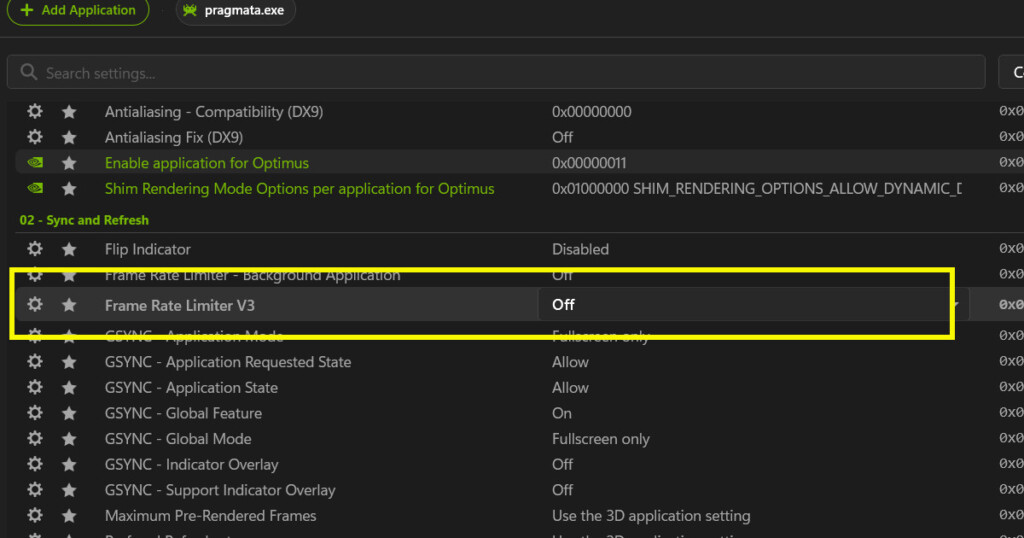
Task: Click the Off value of Antialiasing Fix (DX9)
Action: (x=562, y=137)
